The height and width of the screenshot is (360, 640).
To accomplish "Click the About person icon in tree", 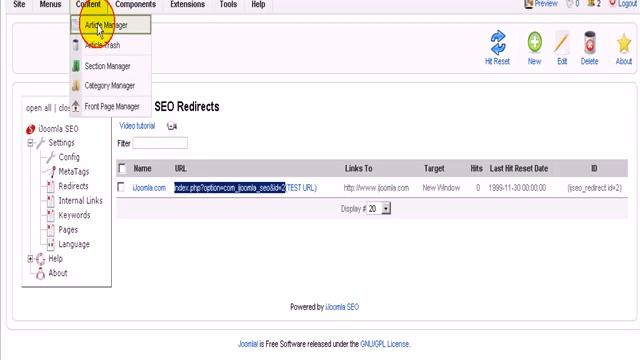I will pyautogui.click(x=40, y=273).
